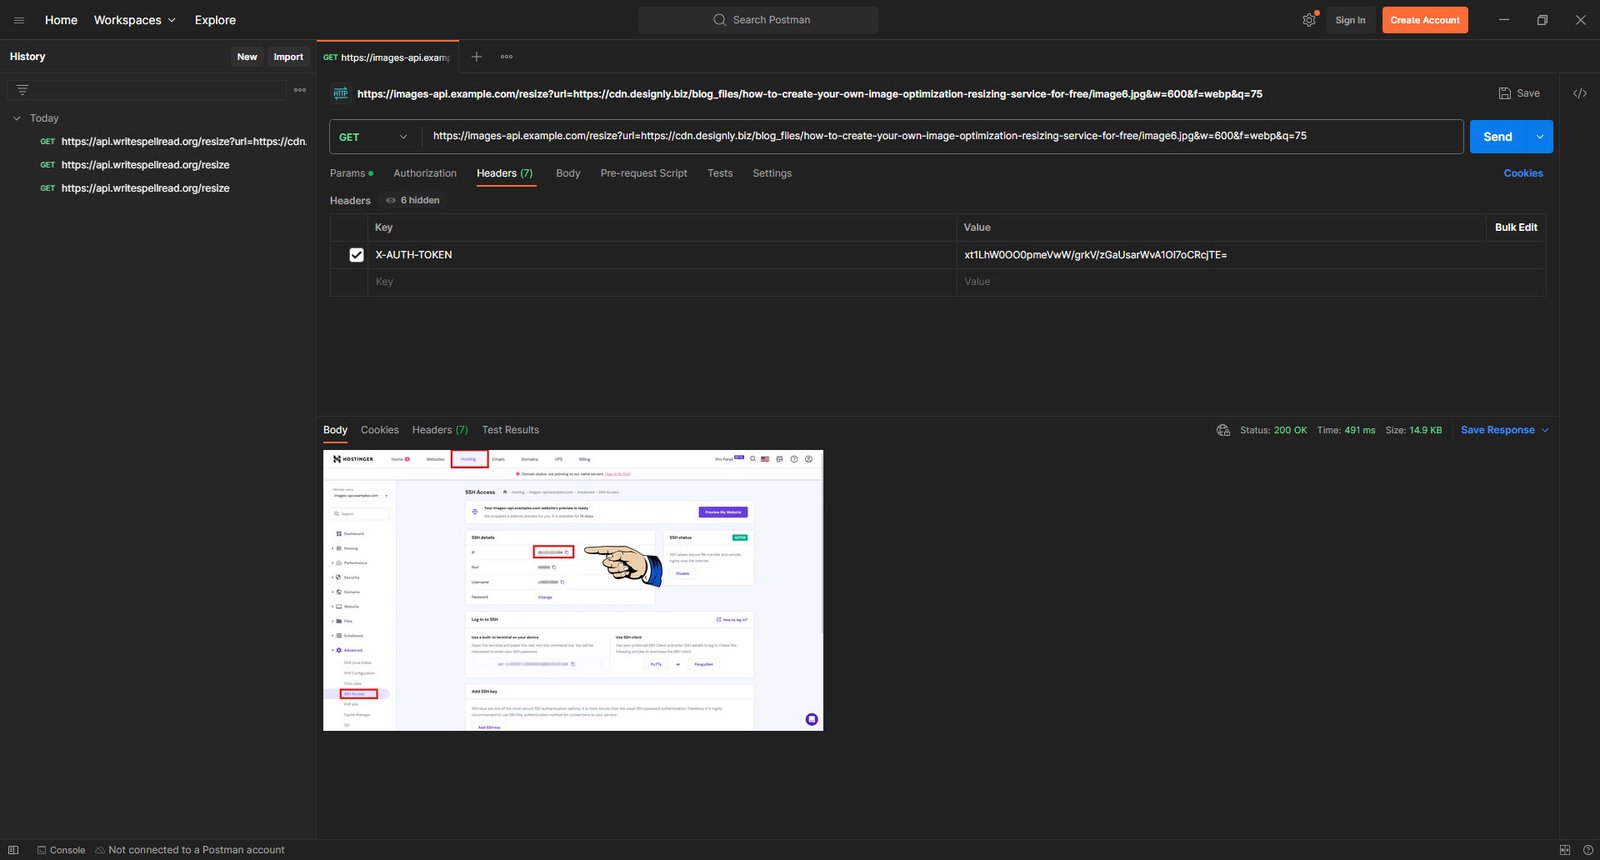Click the response image preview
The width and height of the screenshot is (1600, 860).
click(573, 590)
